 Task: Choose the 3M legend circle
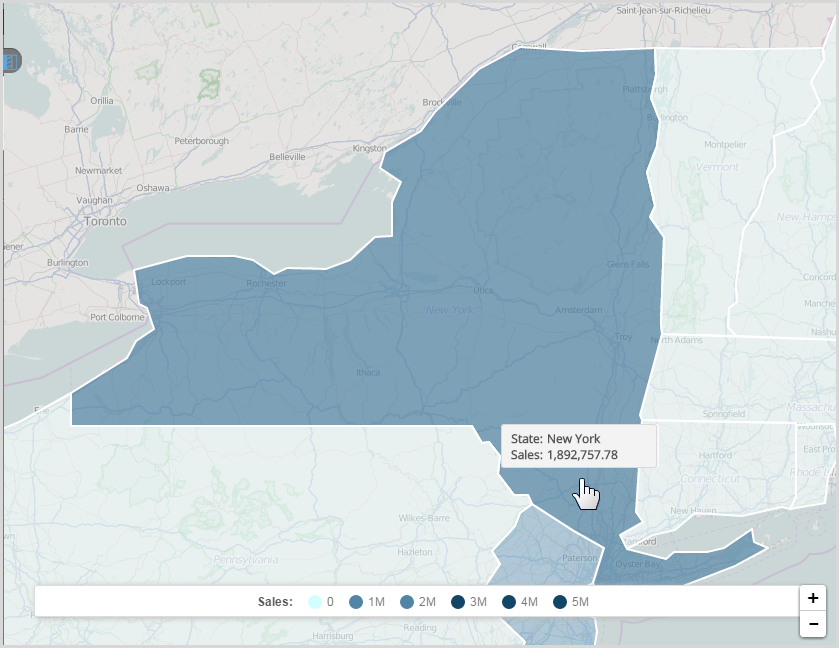[457, 602]
